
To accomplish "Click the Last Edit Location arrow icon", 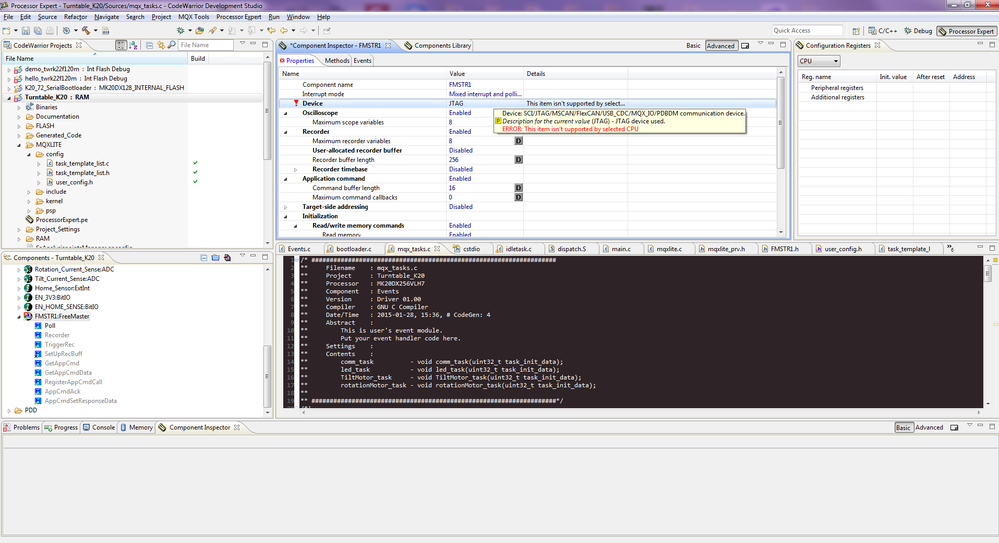I will pos(271,31).
